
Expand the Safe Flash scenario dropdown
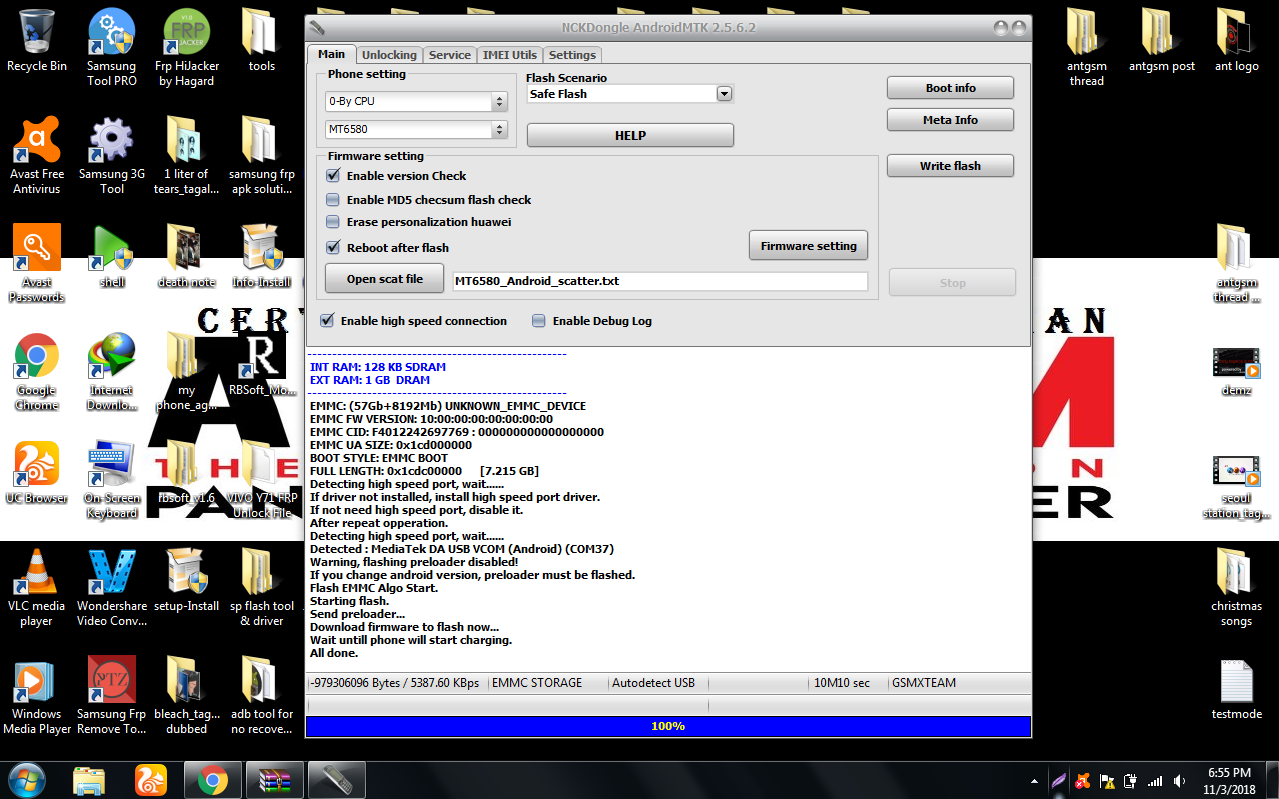coord(725,94)
